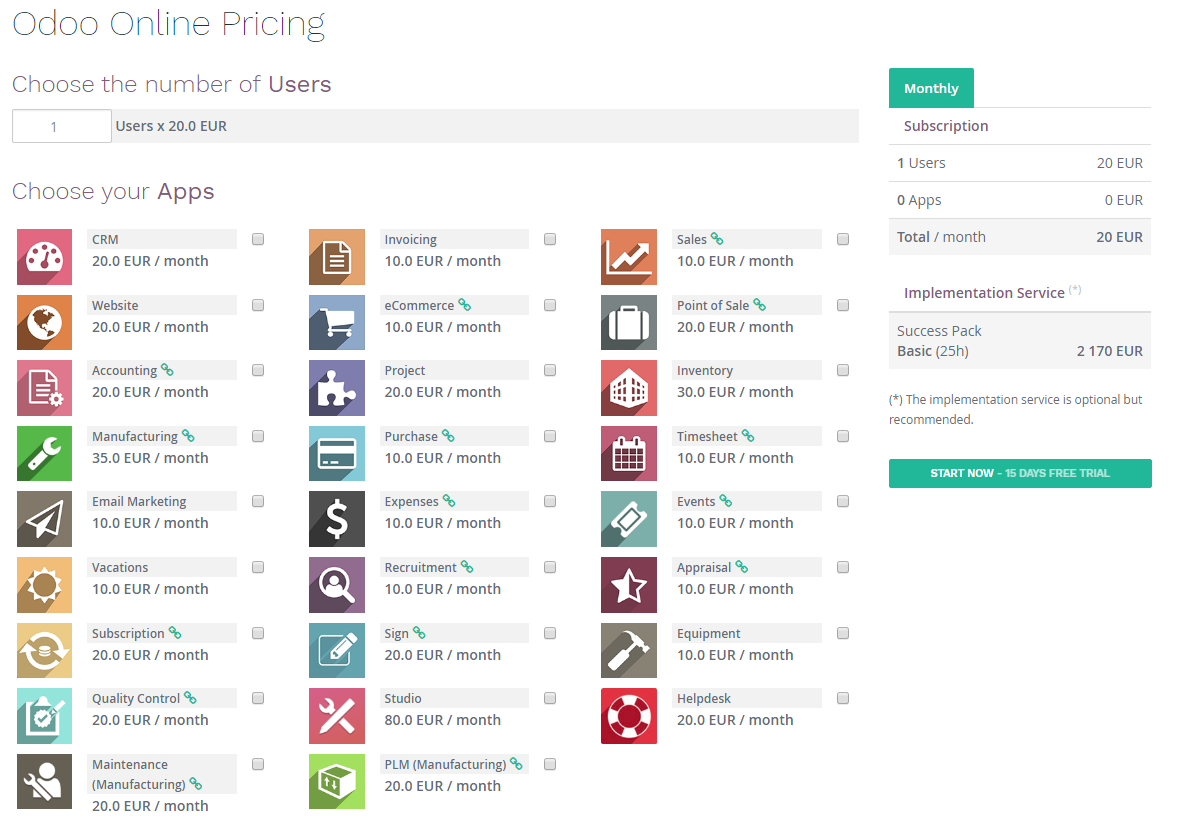This screenshot has height=830, width=1179.
Task: Click the link icon beside Timesheet
Action: pyautogui.click(x=748, y=435)
